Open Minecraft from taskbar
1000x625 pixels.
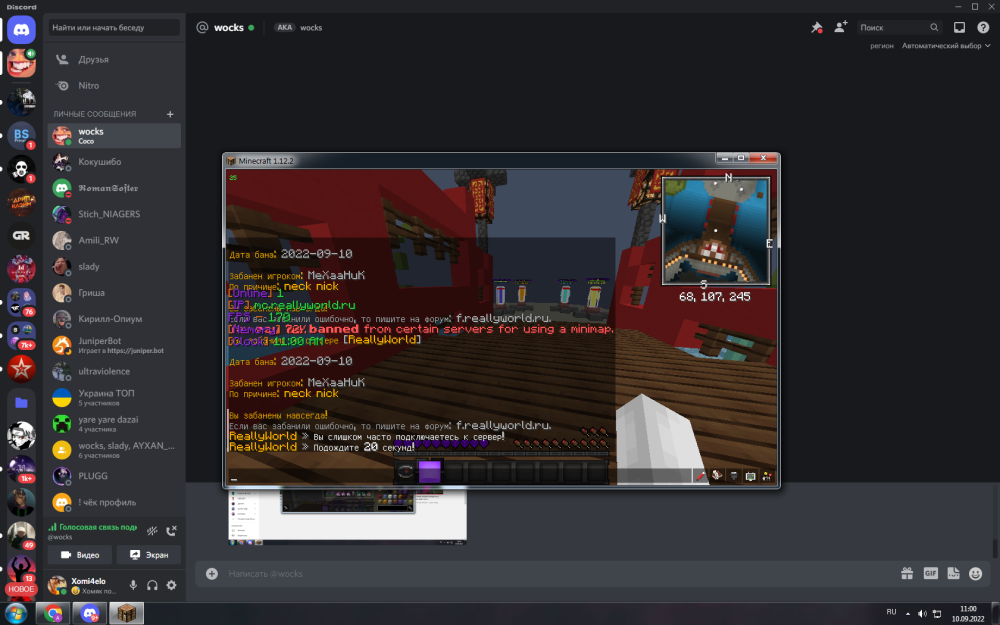[126, 614]
